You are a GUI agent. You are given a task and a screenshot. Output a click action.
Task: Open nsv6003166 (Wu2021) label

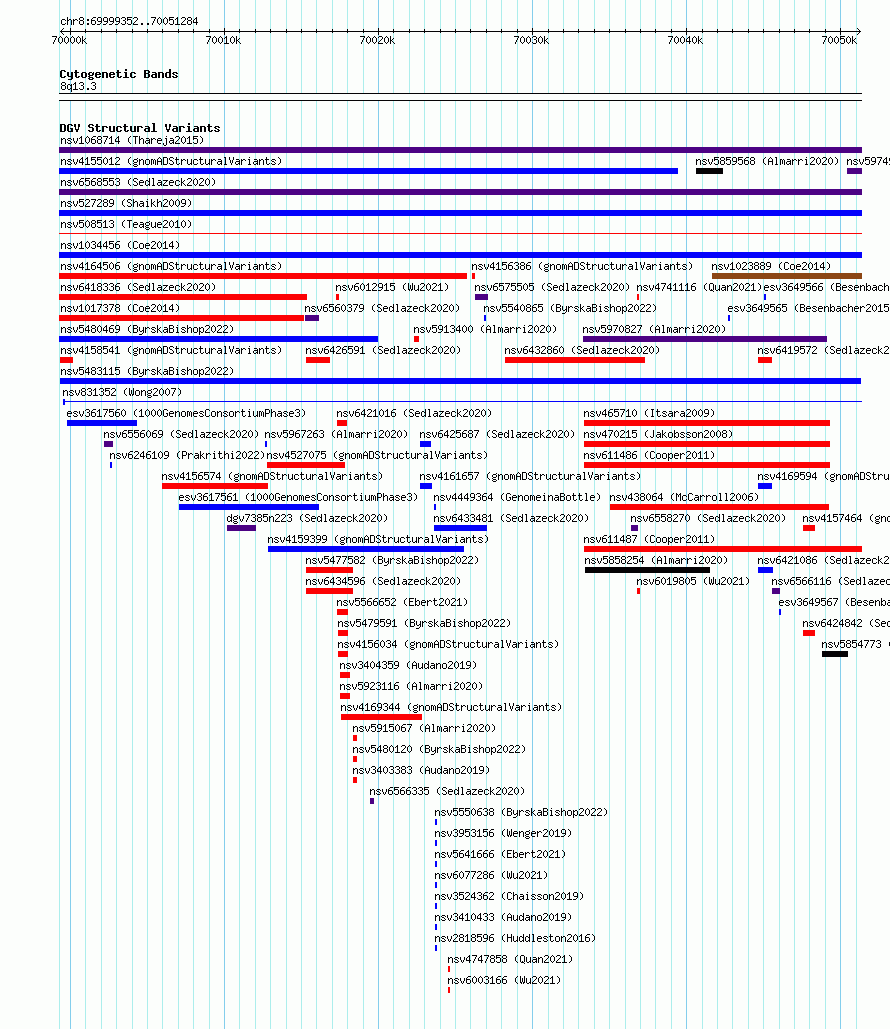(x=504, y=980)
